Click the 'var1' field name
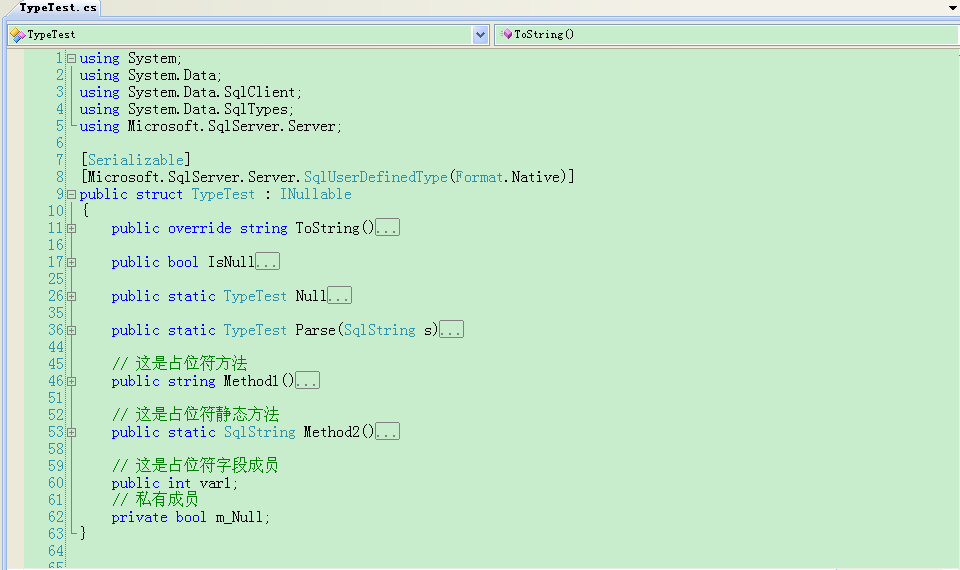960x570 pixels. click(216, 484)
